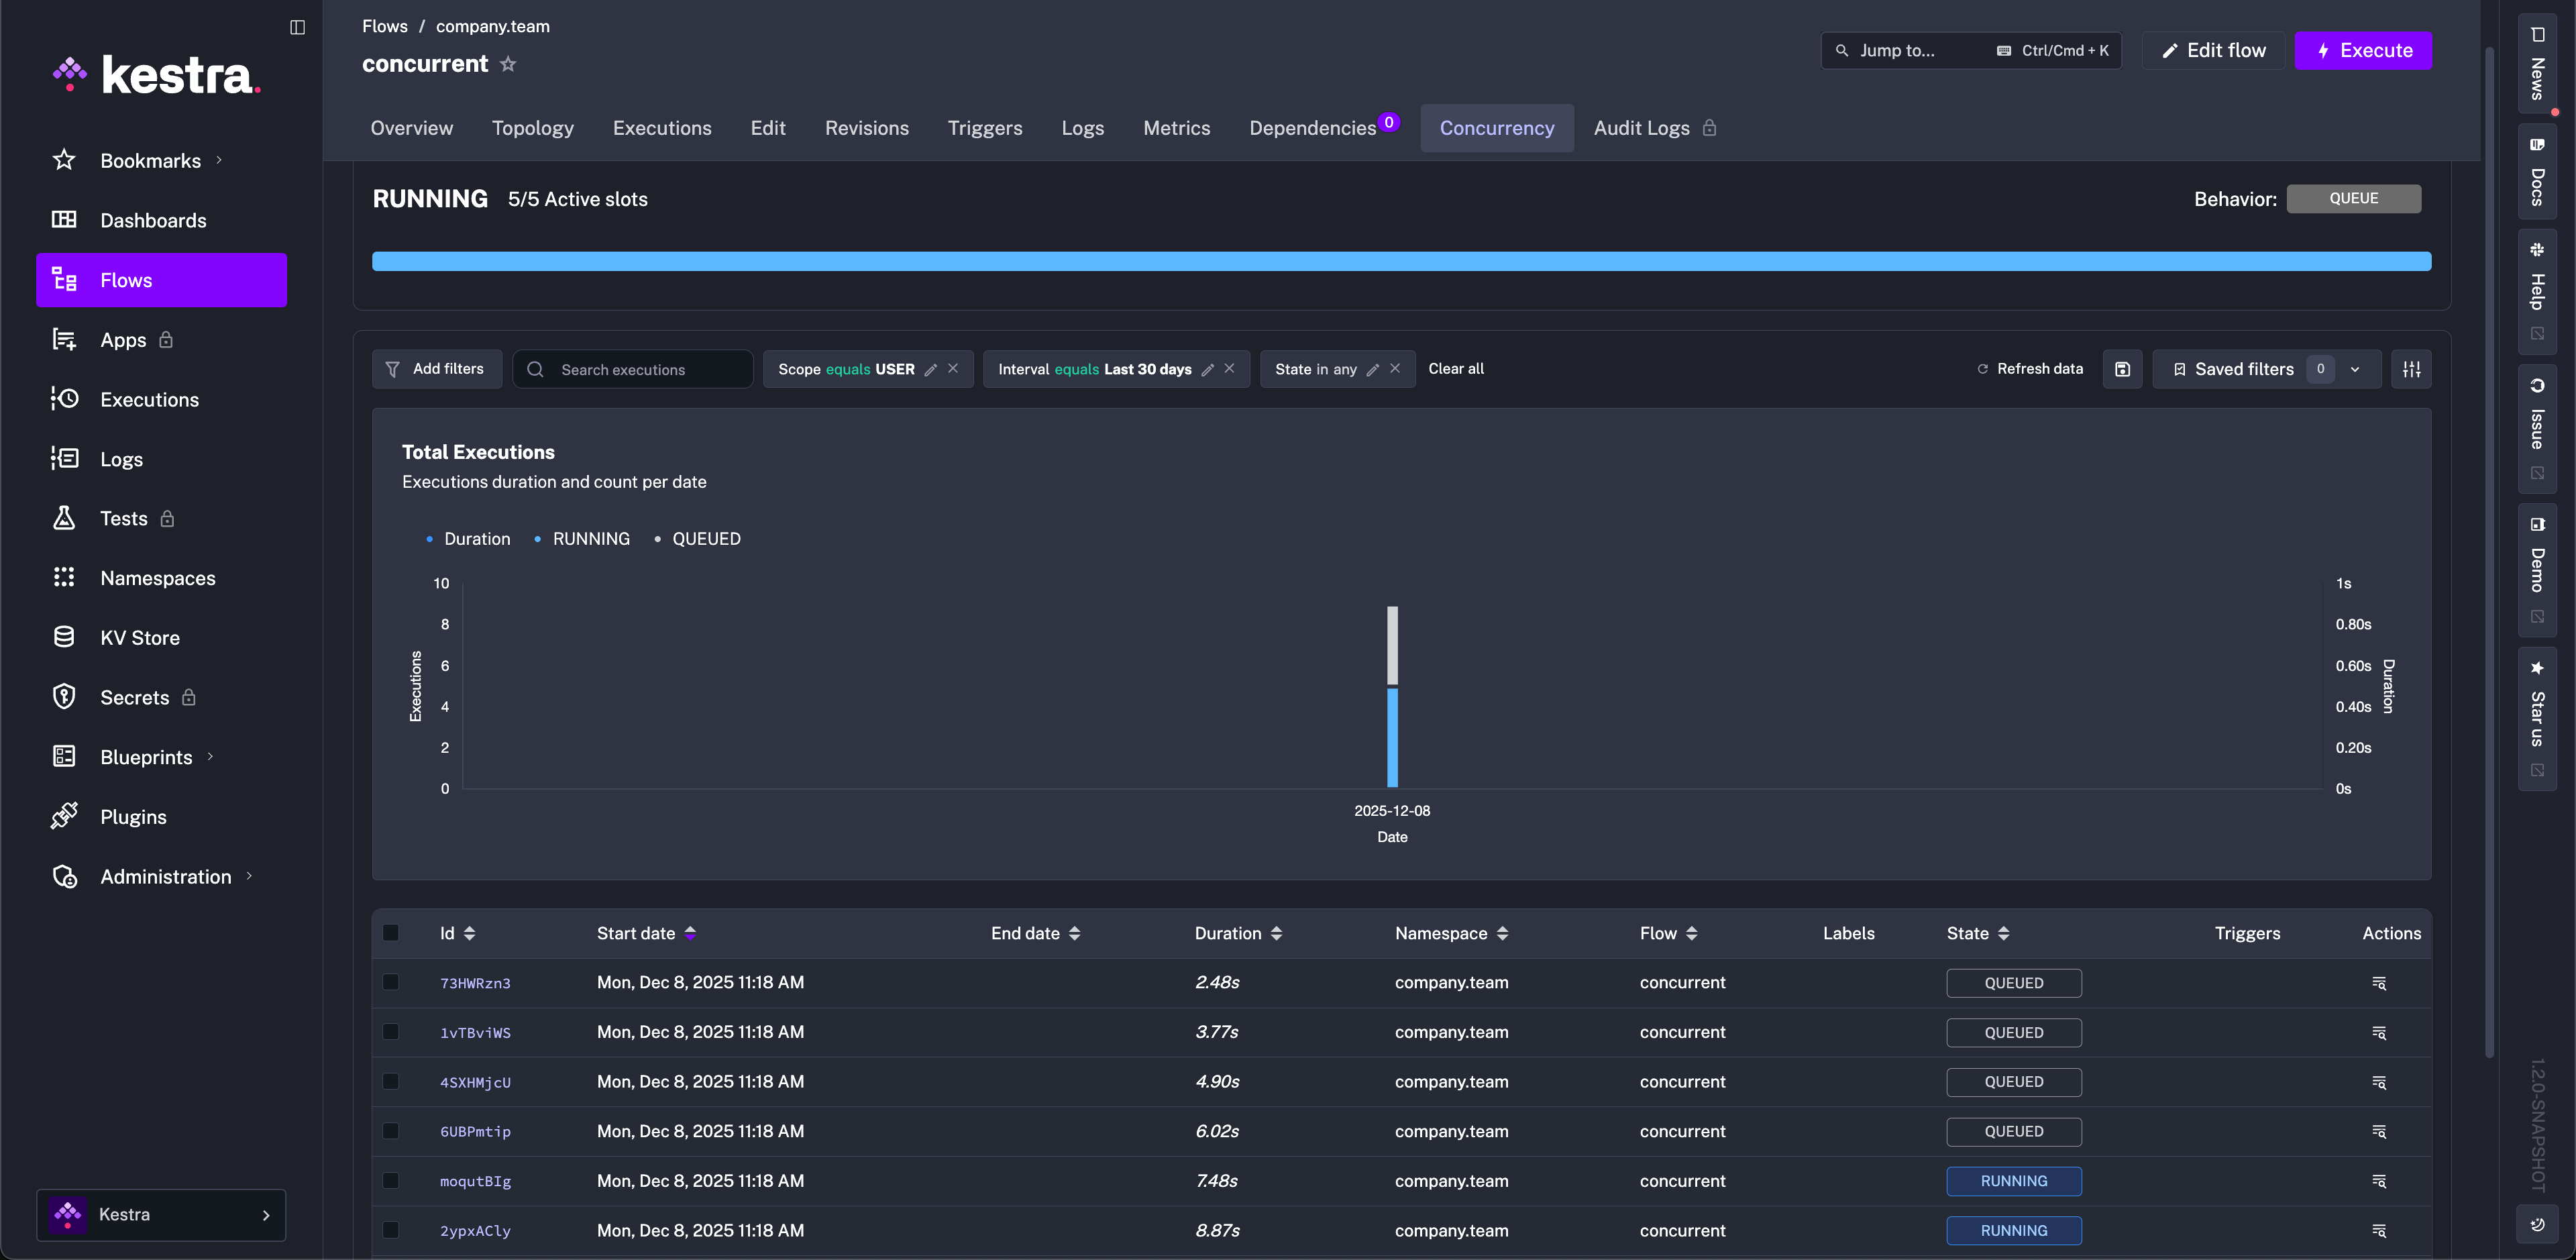2576x1260 pixels.
Task: Edit the Interval Last 30 days filter
Action: pyautogui.click(x=1208, y=369)
